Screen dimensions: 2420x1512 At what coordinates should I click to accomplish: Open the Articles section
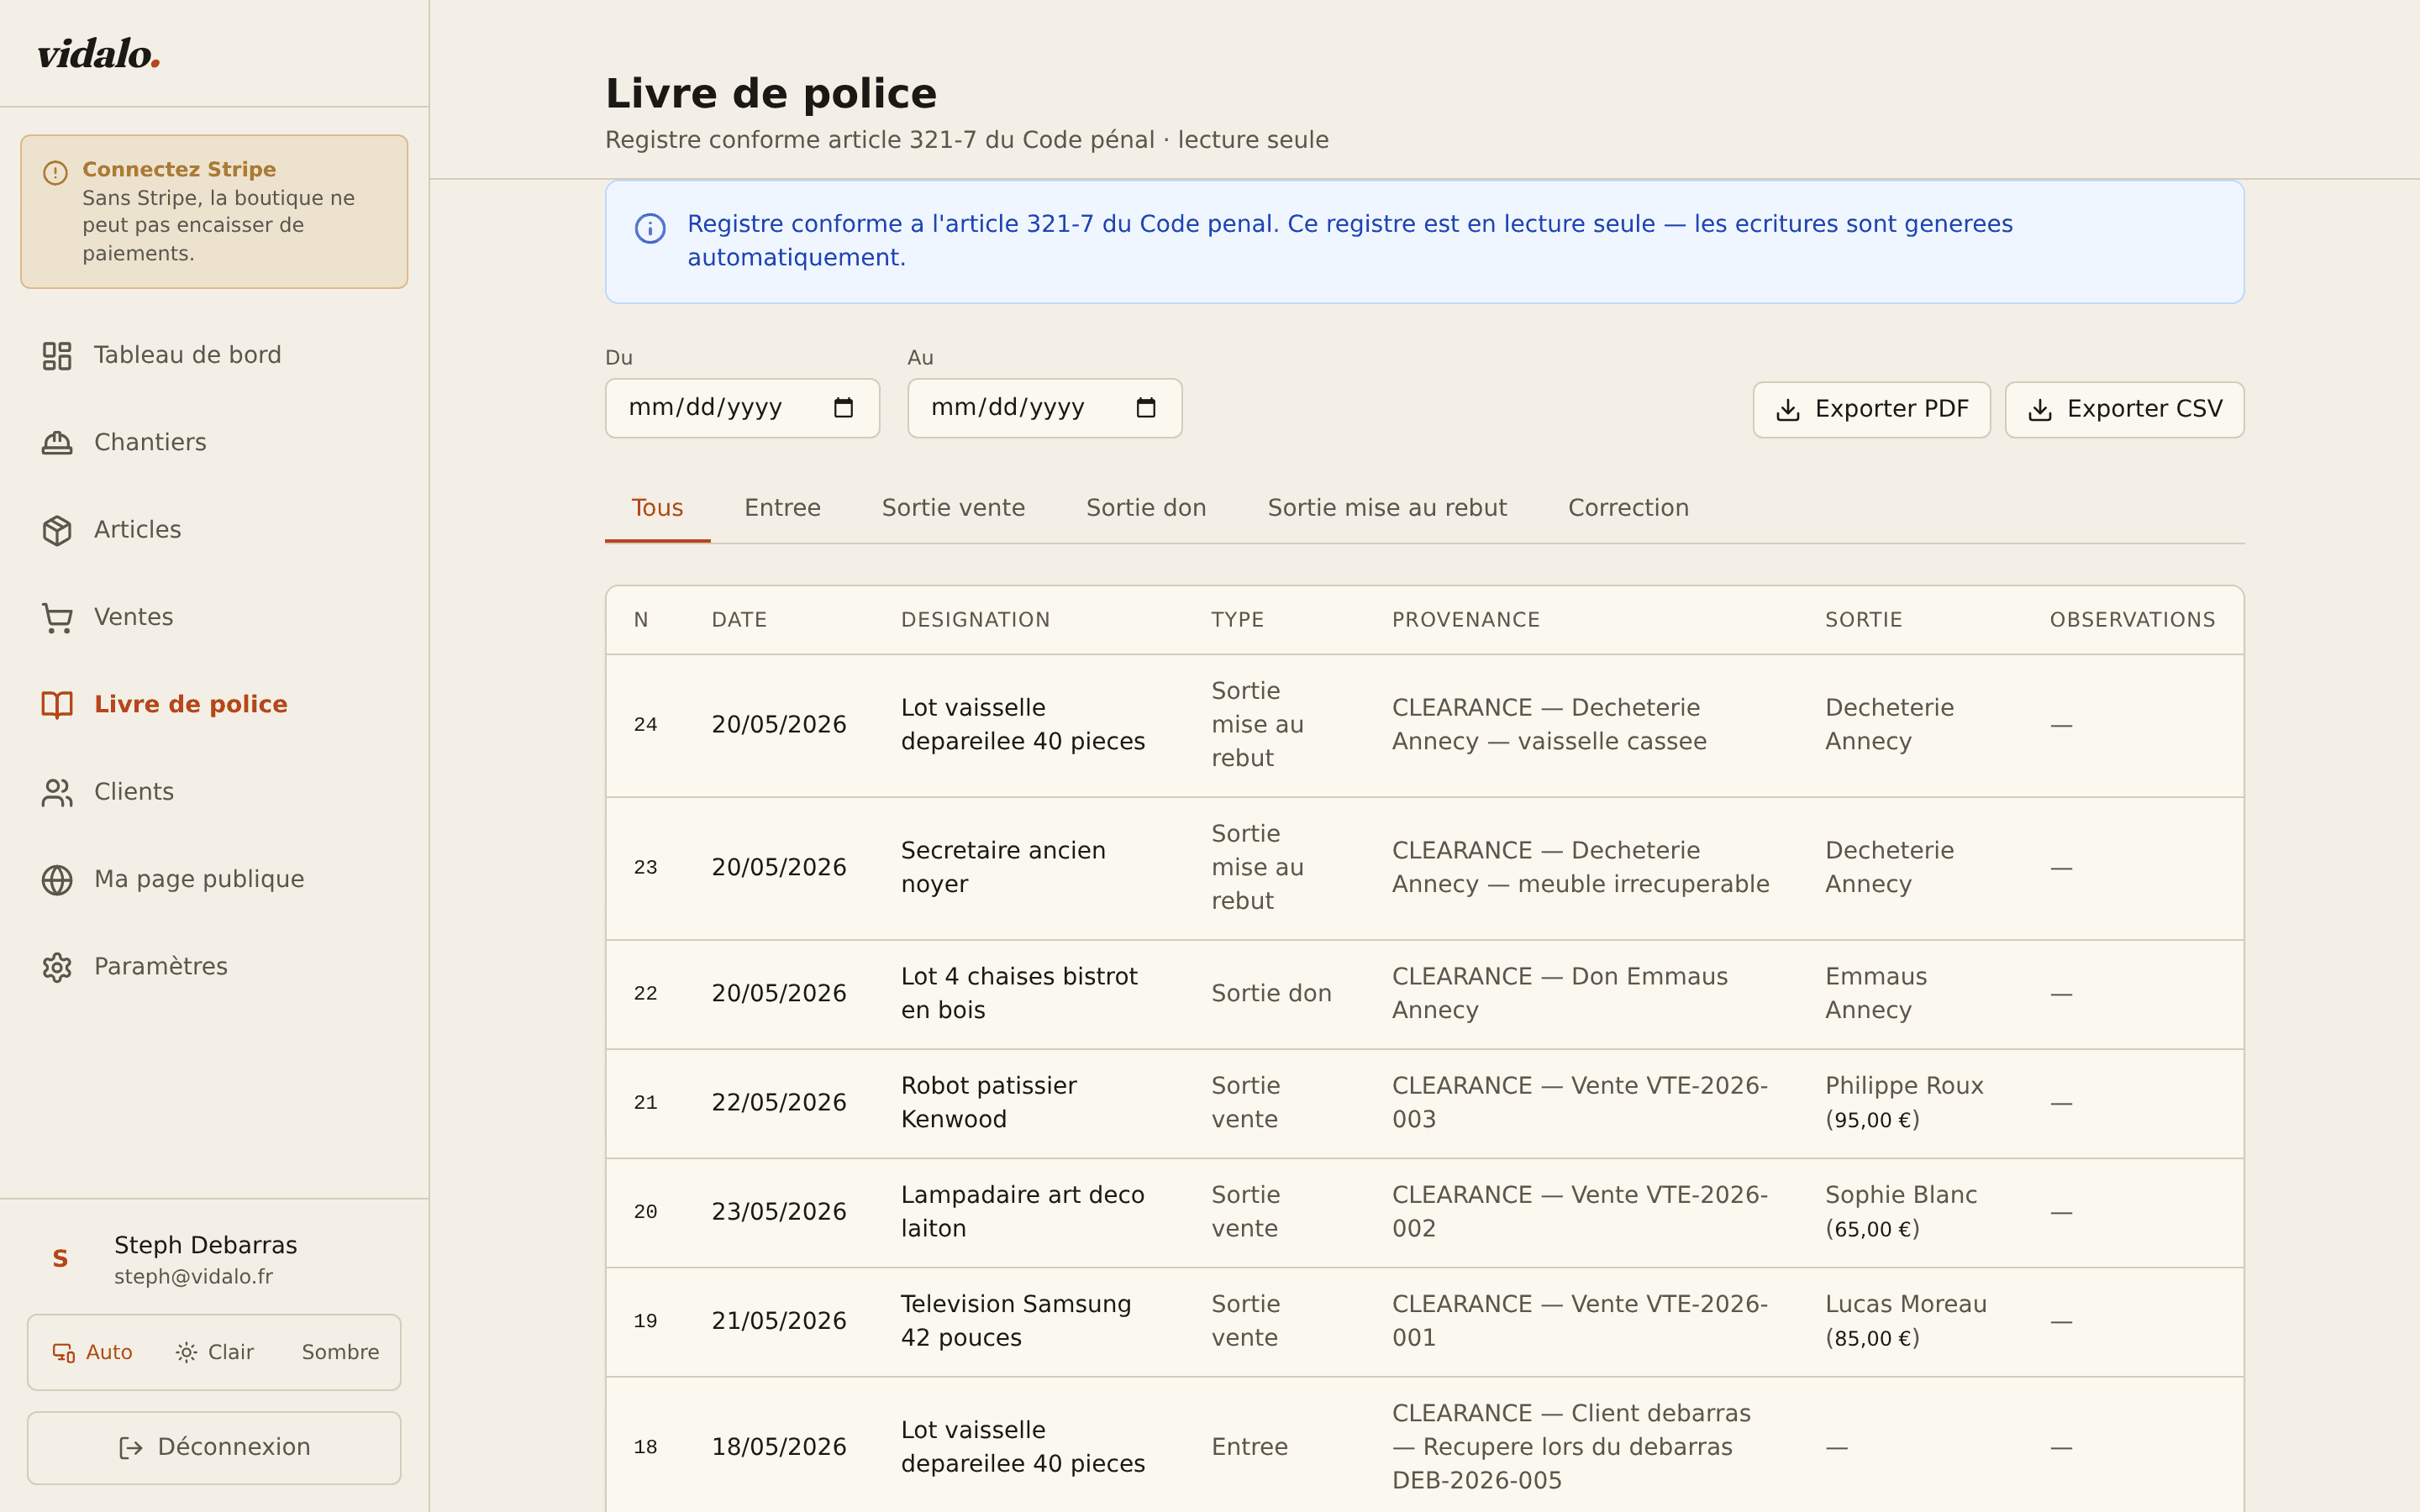[x=214, y=530]
